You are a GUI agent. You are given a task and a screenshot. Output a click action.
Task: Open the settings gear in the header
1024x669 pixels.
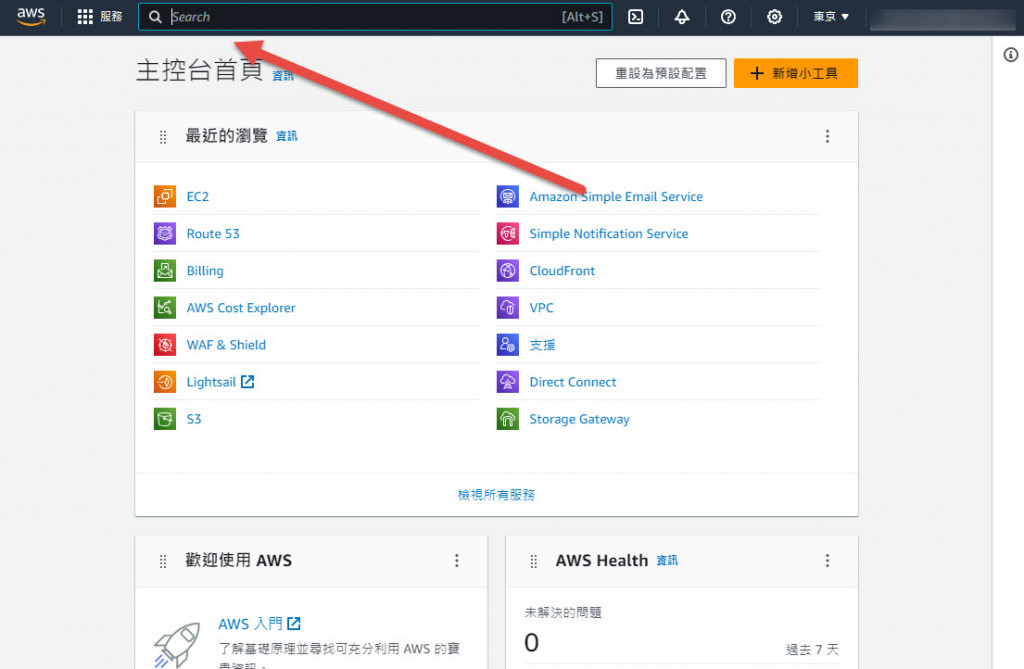pos(775,17)
